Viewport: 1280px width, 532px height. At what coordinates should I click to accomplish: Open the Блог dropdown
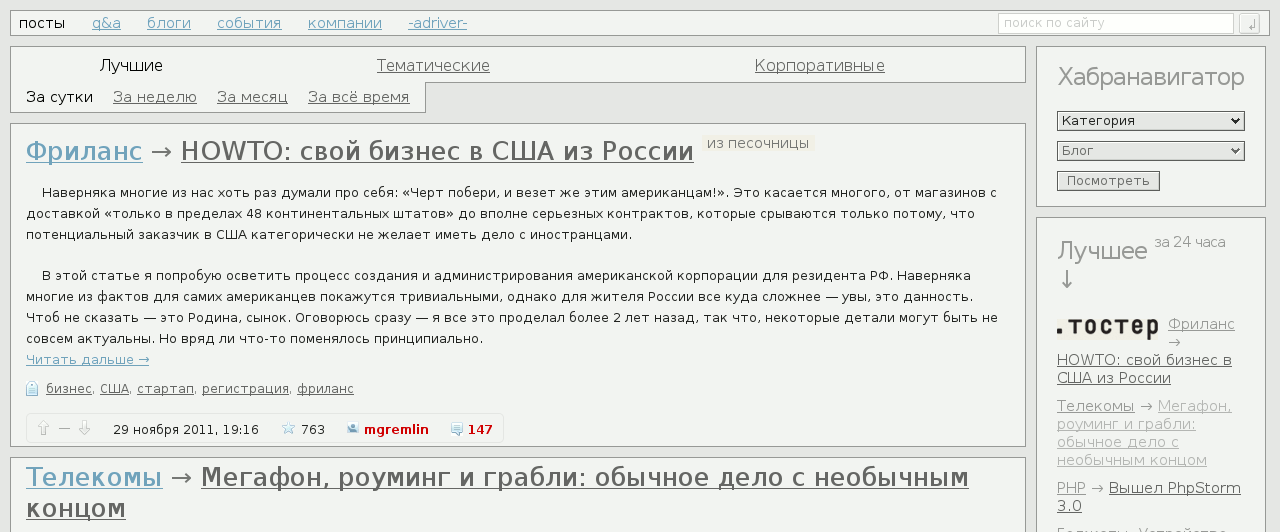point(1150,151)
